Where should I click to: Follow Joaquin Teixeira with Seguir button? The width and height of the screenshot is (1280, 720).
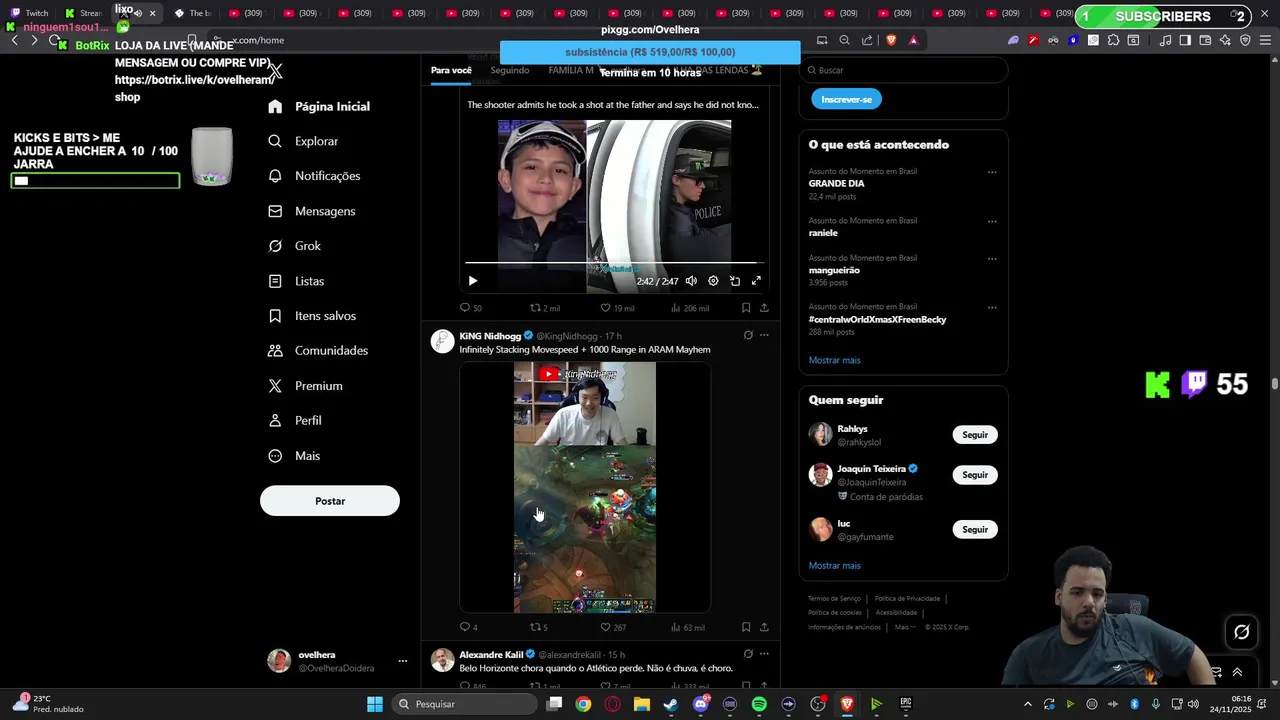pos(975,475)
